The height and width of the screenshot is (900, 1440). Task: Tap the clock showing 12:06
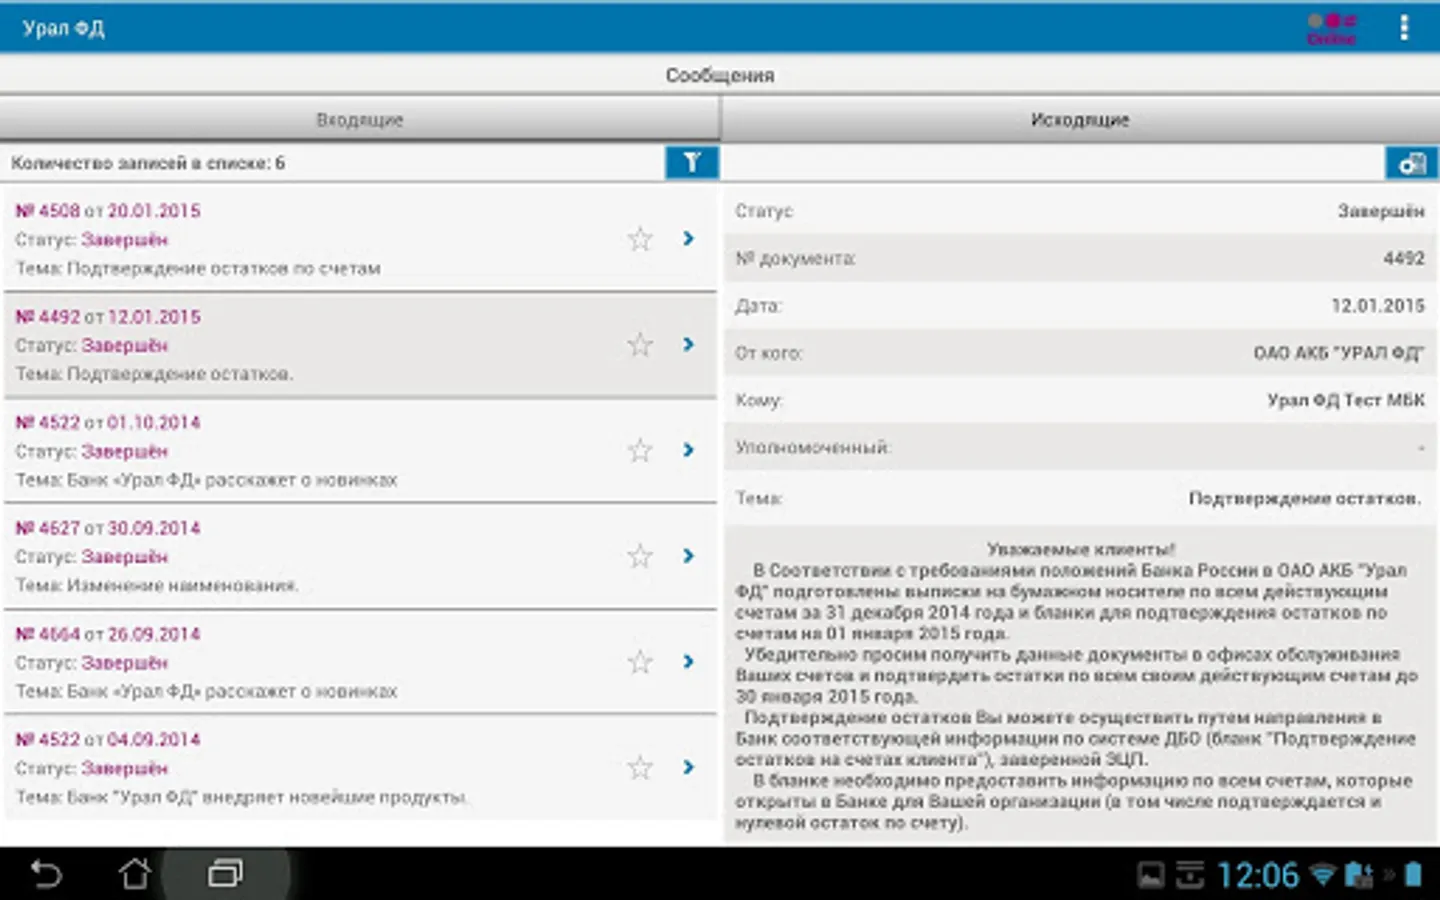(x=1257, y=876)
